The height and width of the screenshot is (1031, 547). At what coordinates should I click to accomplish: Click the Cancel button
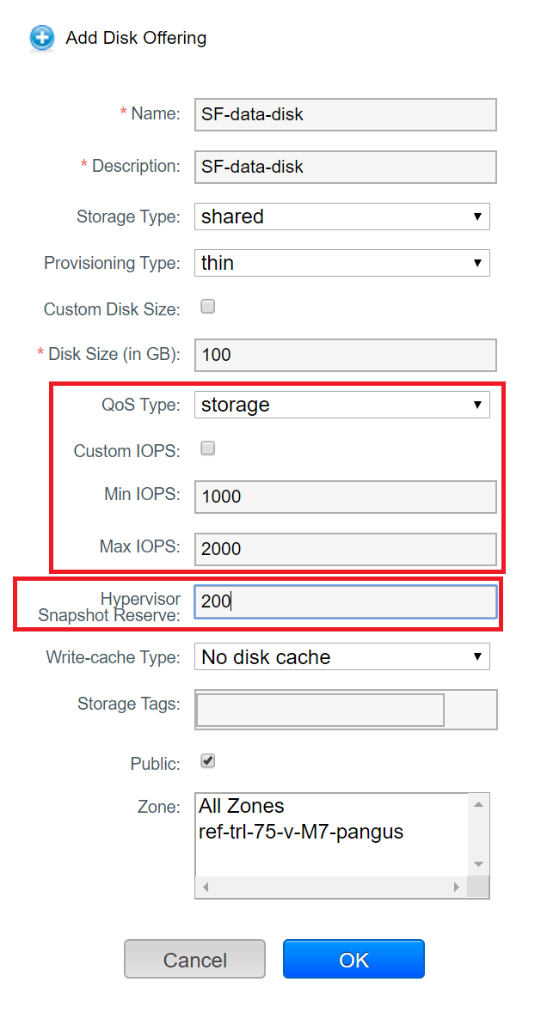click(x=195, y=959)
